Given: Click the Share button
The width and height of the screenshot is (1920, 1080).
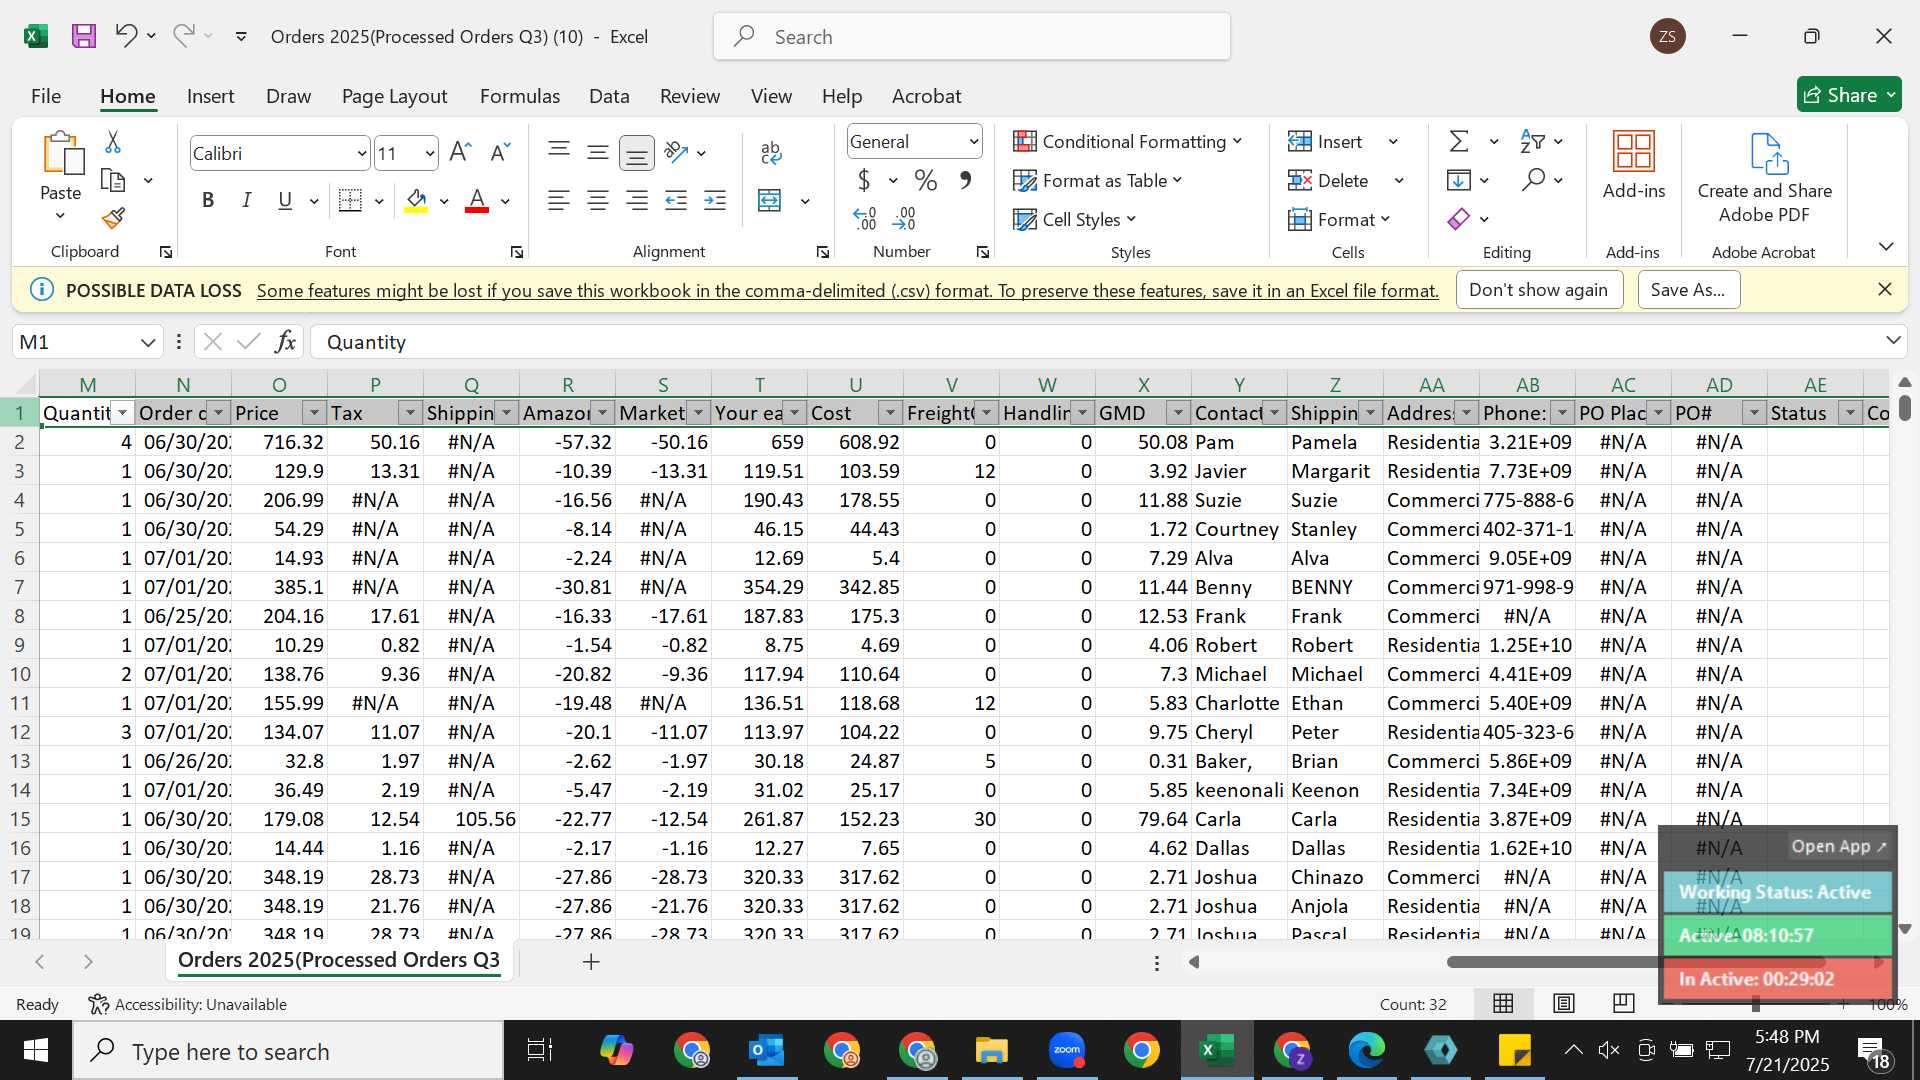Looking at the screenshot, I should coord(1849,95).
